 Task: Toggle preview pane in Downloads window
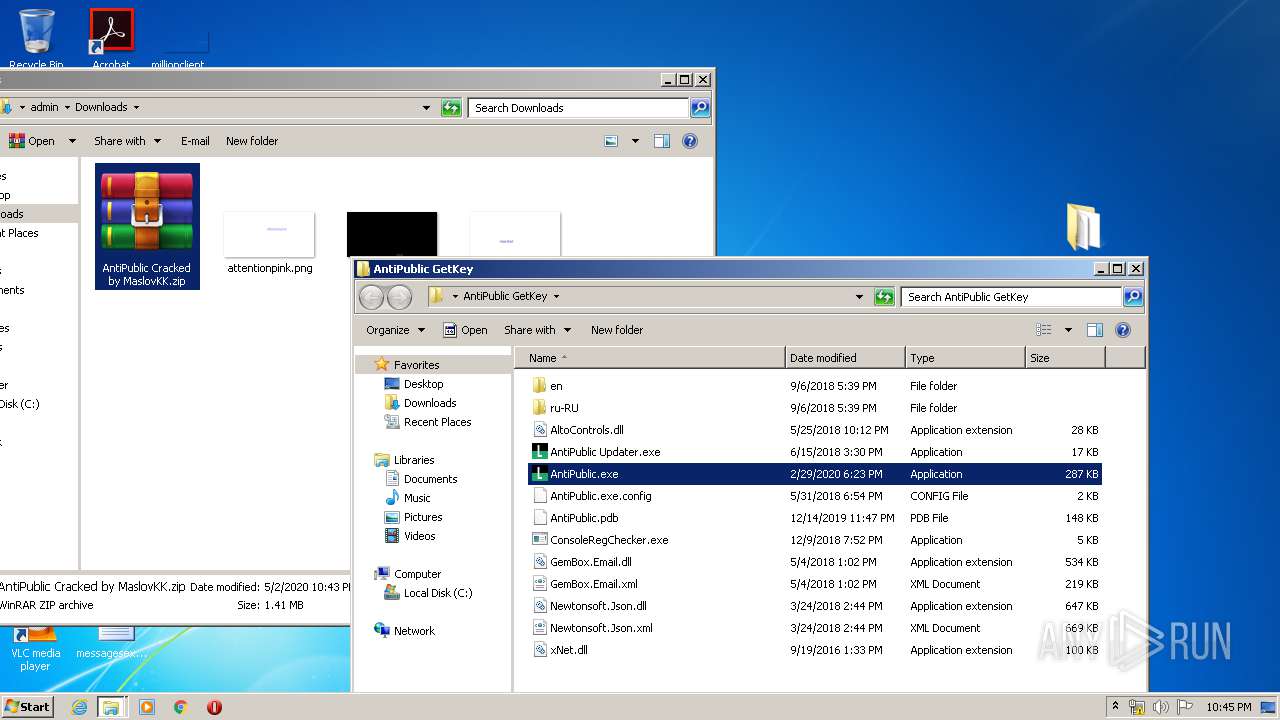pos(661,141)
